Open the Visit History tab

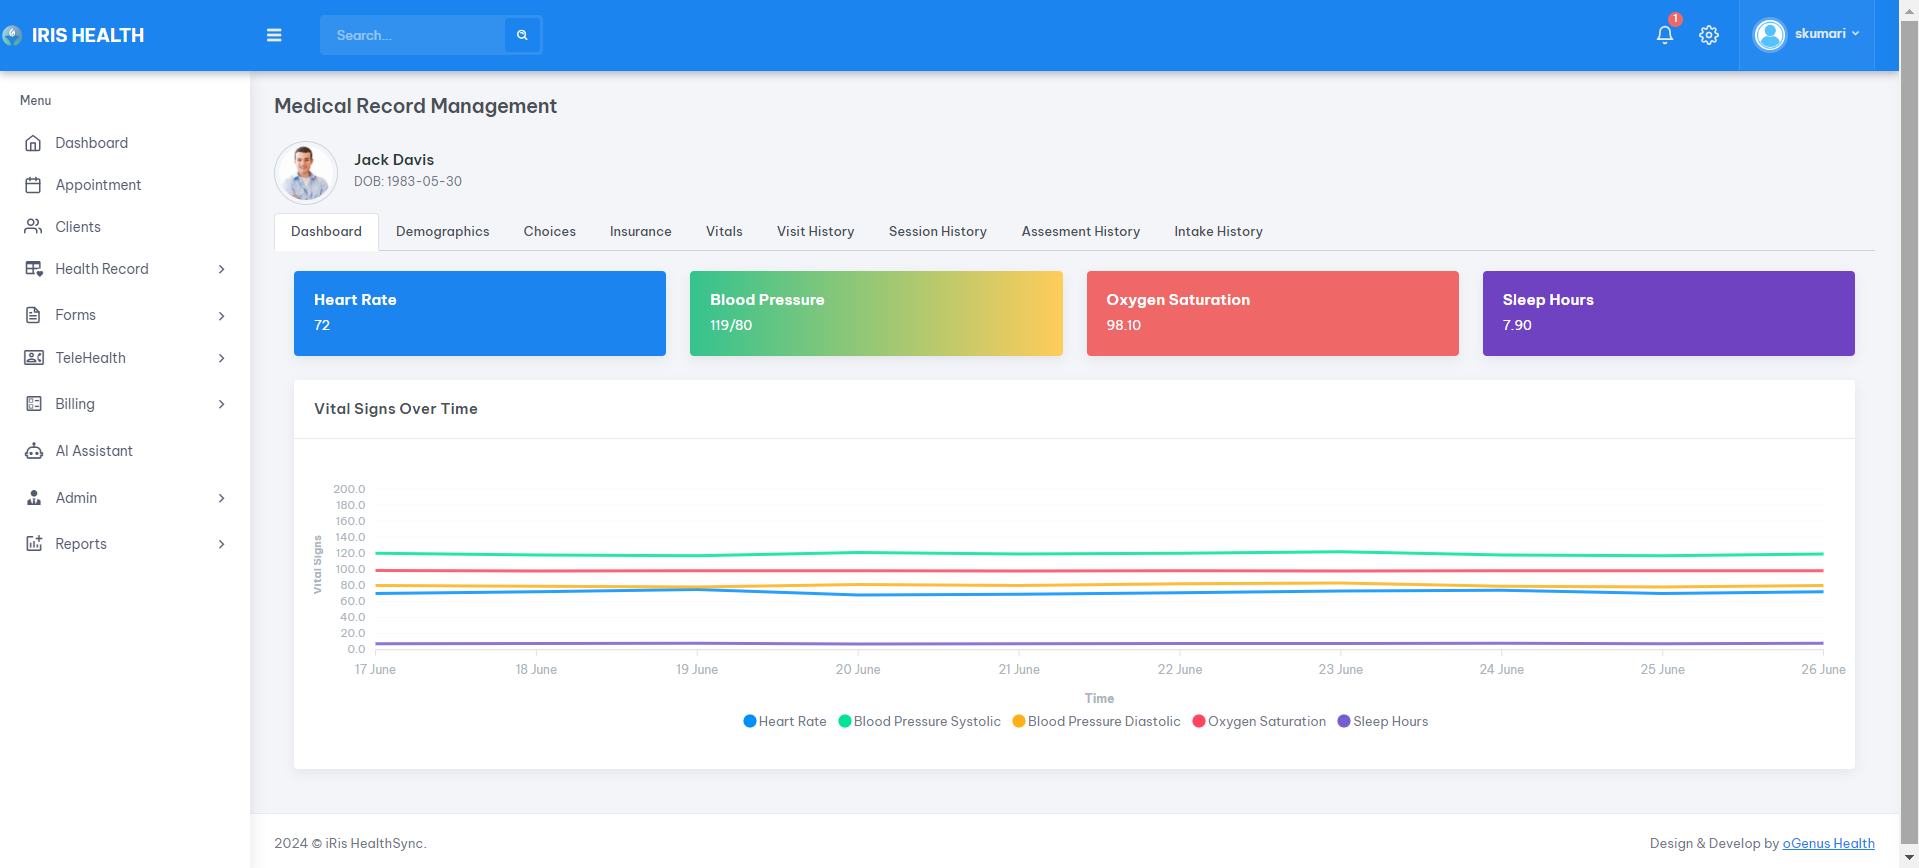815,232
